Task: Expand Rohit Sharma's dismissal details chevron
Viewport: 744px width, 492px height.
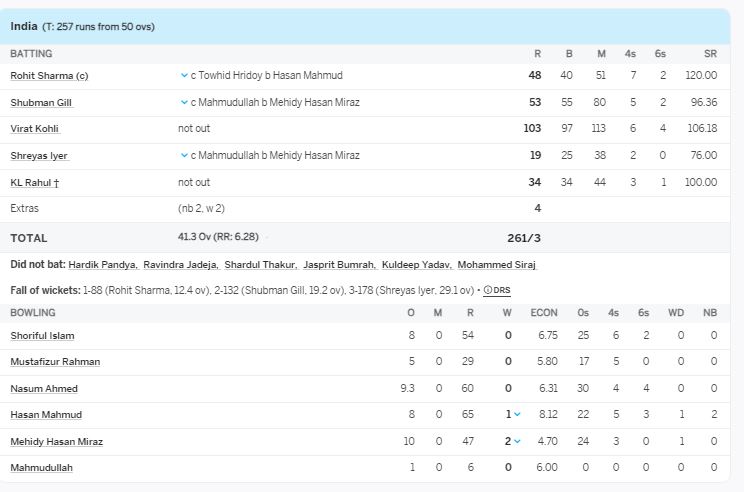Action: click(184, 75)
